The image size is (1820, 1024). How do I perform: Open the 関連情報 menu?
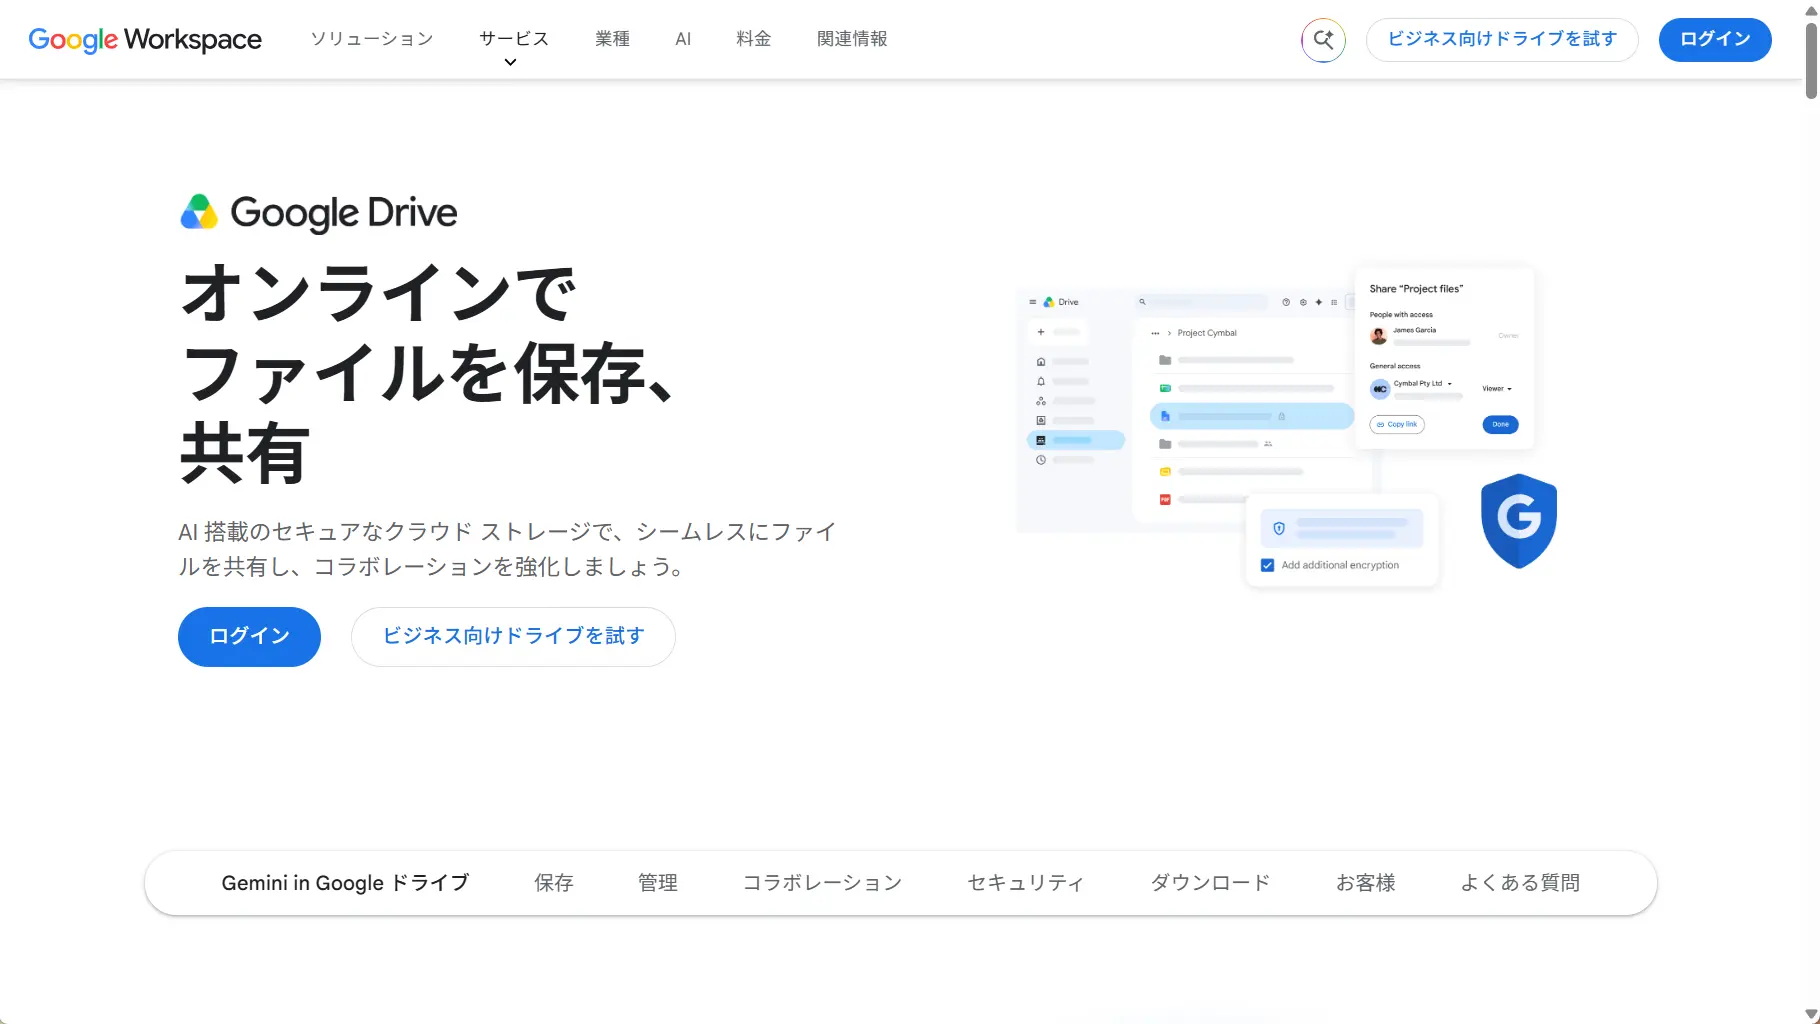(x=852, y=39)
